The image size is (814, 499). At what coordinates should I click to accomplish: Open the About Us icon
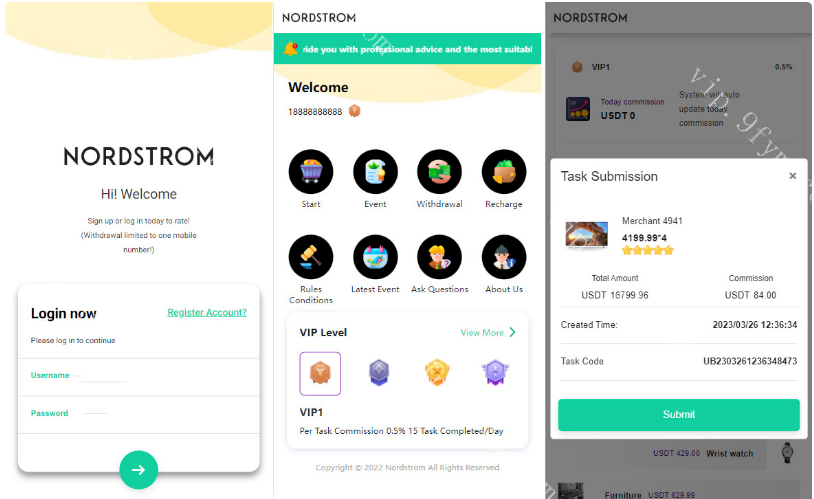click(x=504, y=257)
